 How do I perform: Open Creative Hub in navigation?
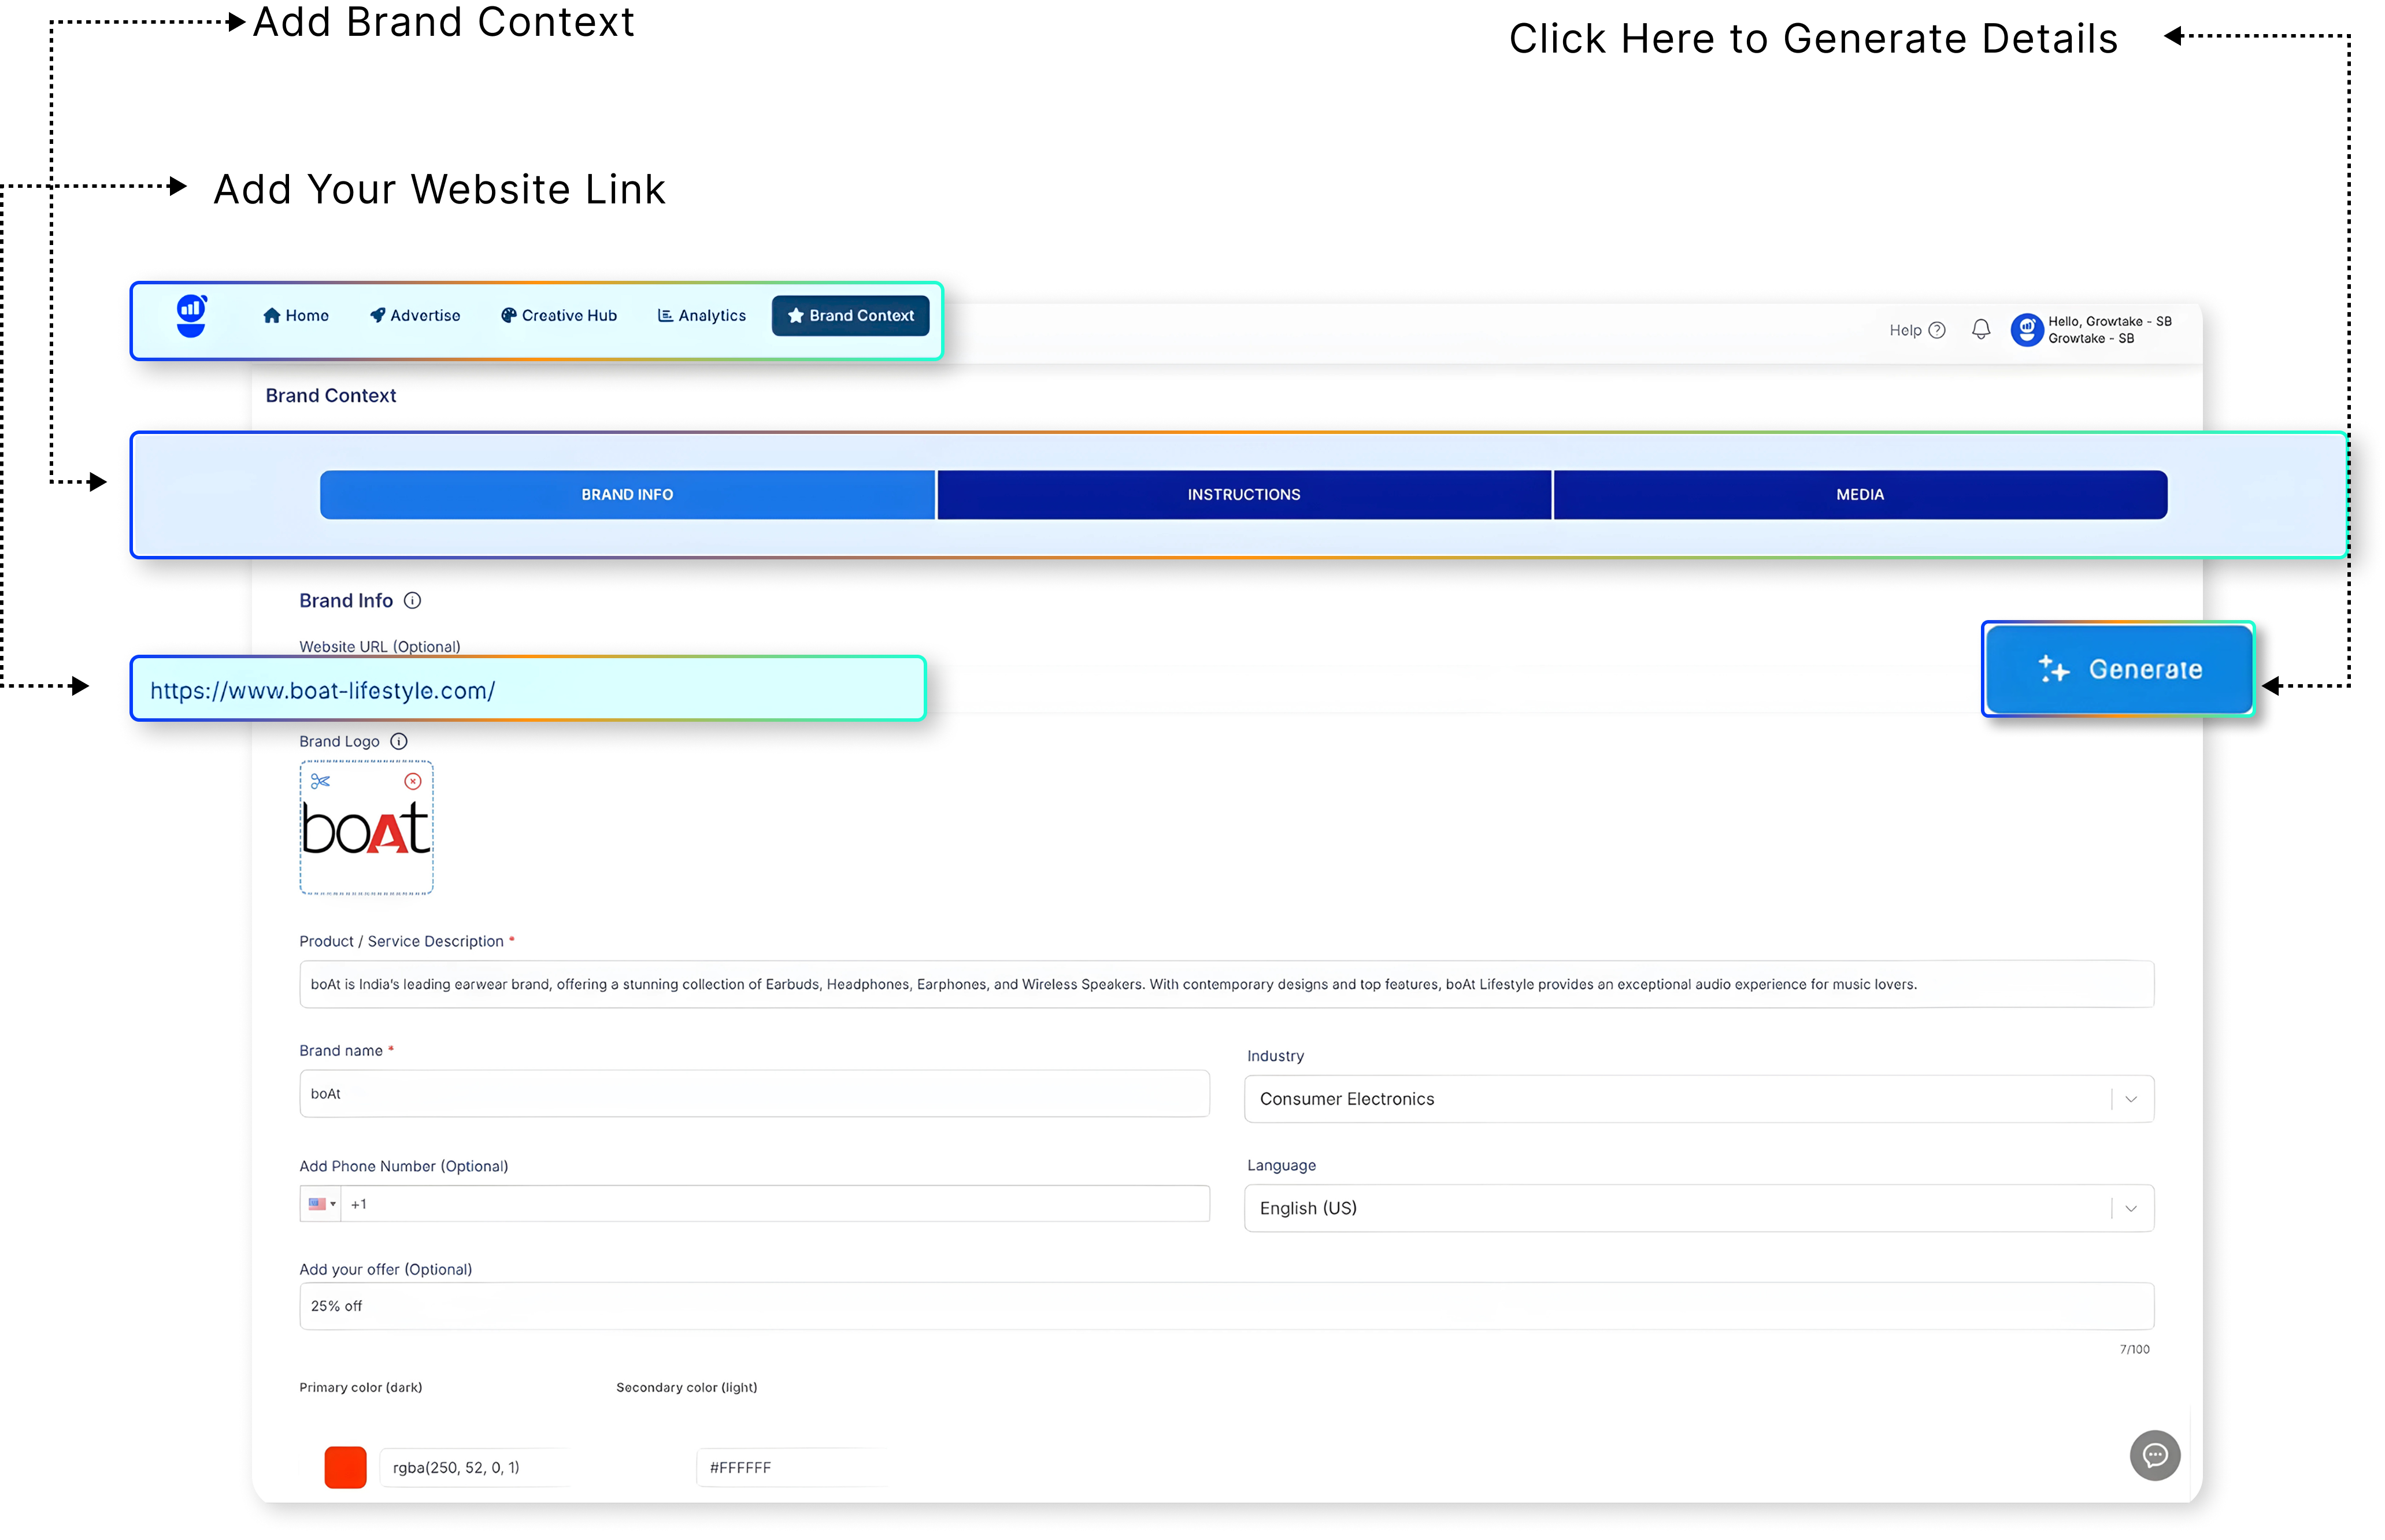pos(559,316)
